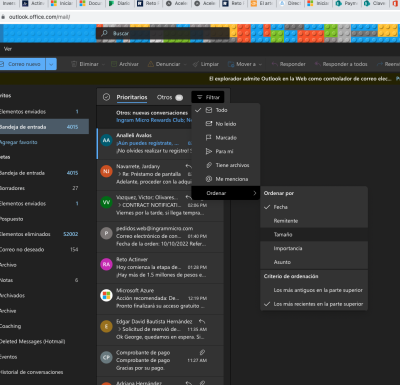Click the P avatar of pedidos.web
Screen dimensions: 400x385
click(106, 233)
